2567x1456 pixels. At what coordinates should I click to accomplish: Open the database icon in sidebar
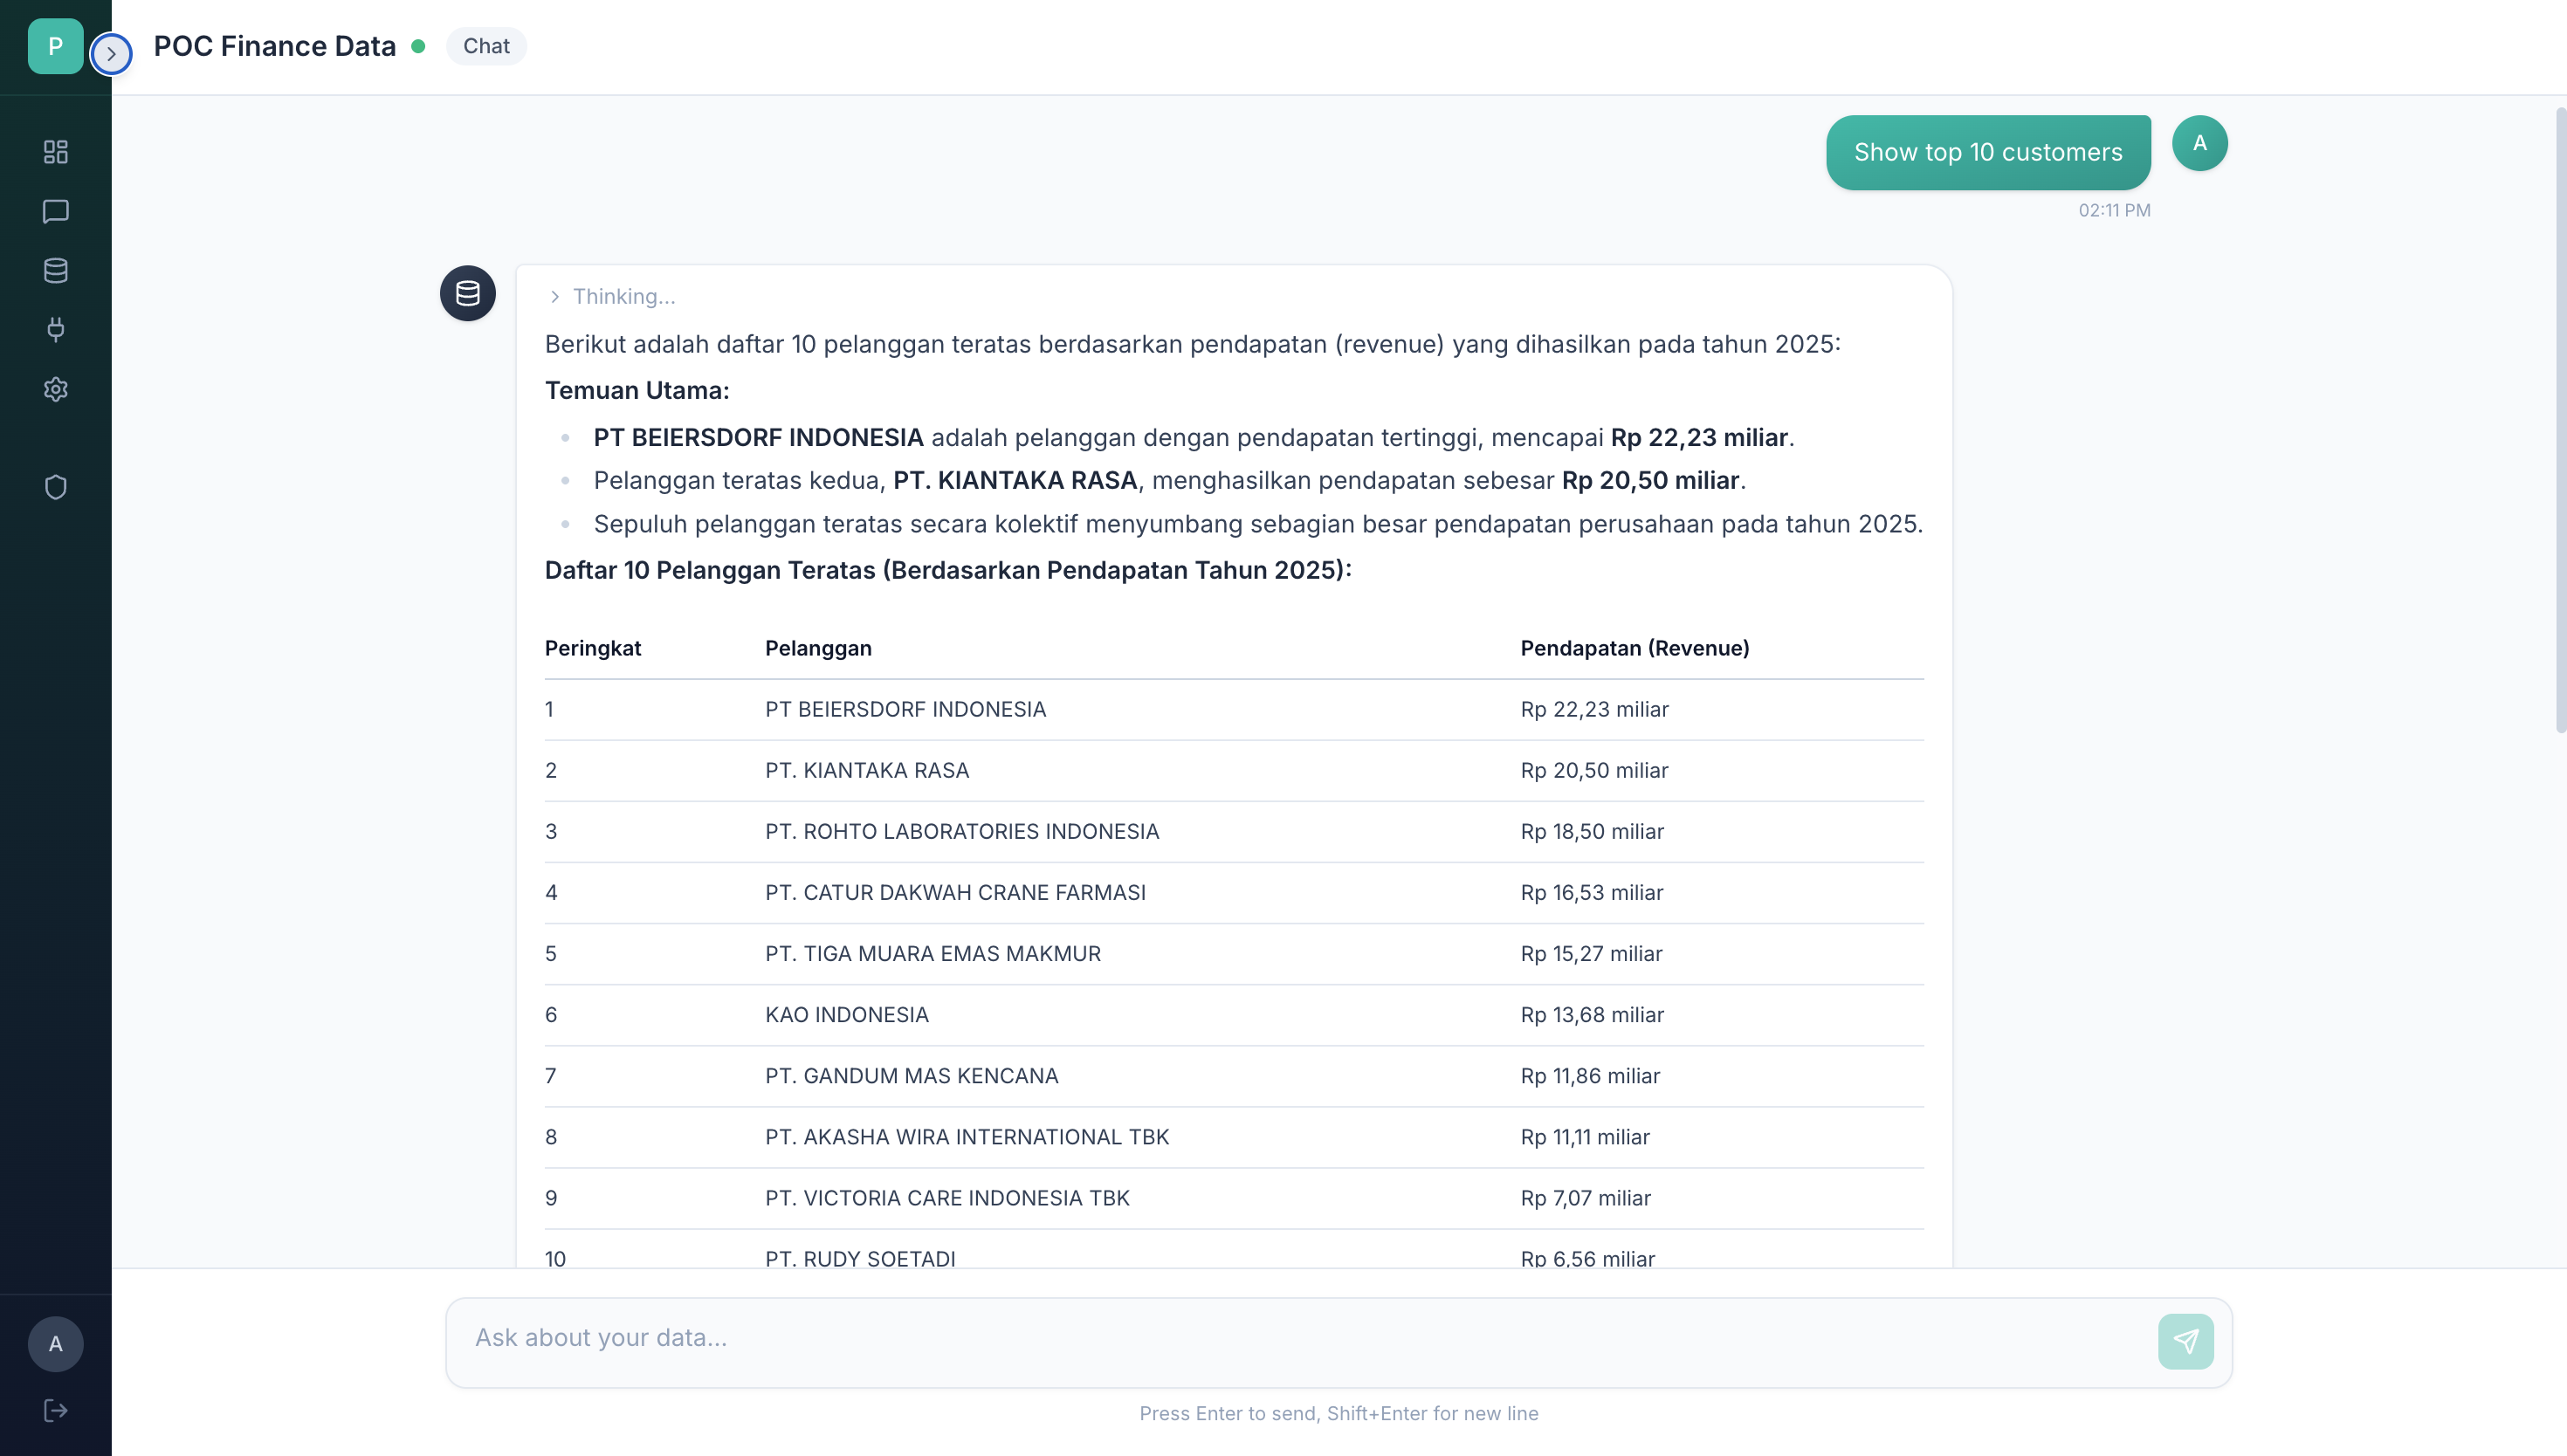(56, 270)
